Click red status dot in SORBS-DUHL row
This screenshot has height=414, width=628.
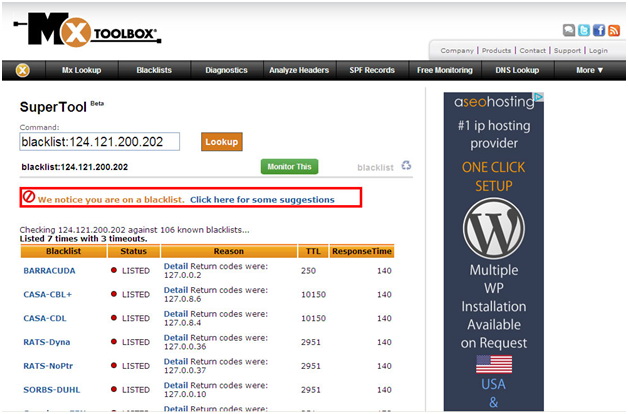pos(114,389)
